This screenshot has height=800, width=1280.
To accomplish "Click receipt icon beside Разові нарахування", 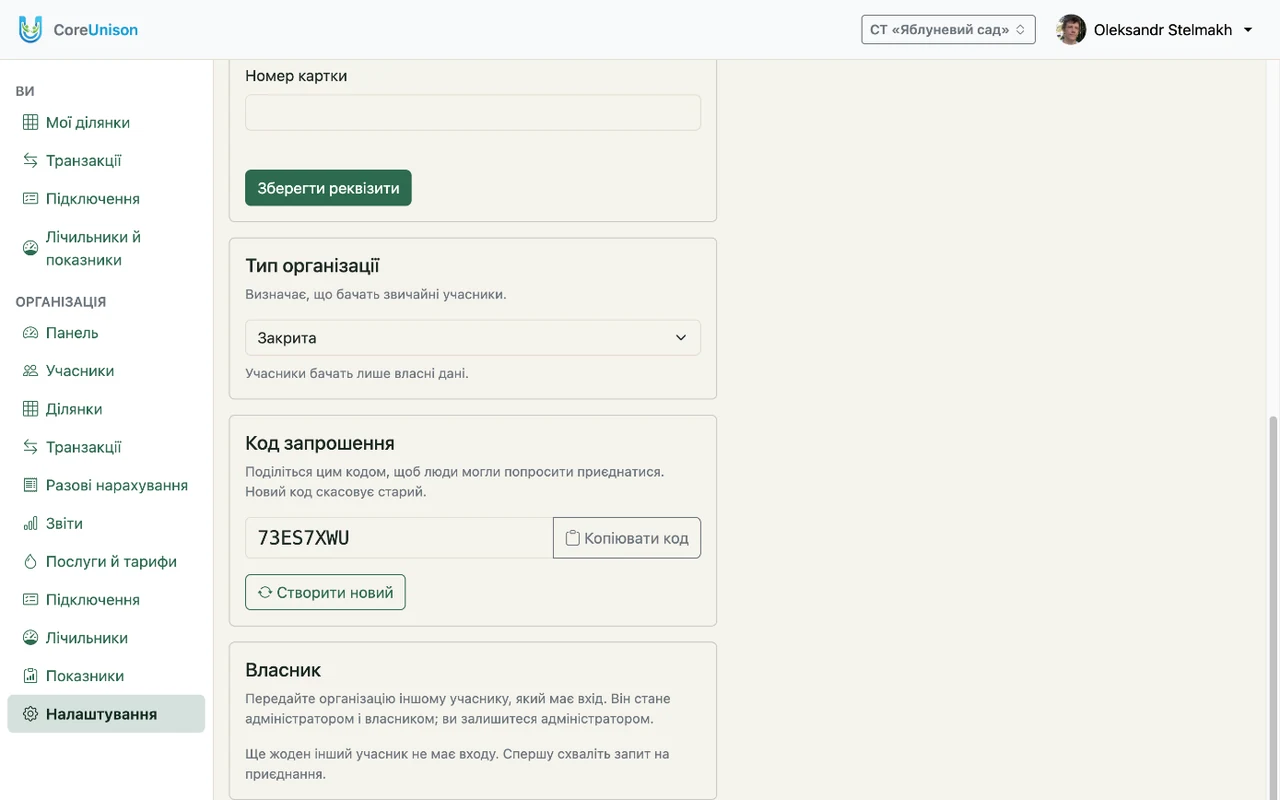I will 31,485.
